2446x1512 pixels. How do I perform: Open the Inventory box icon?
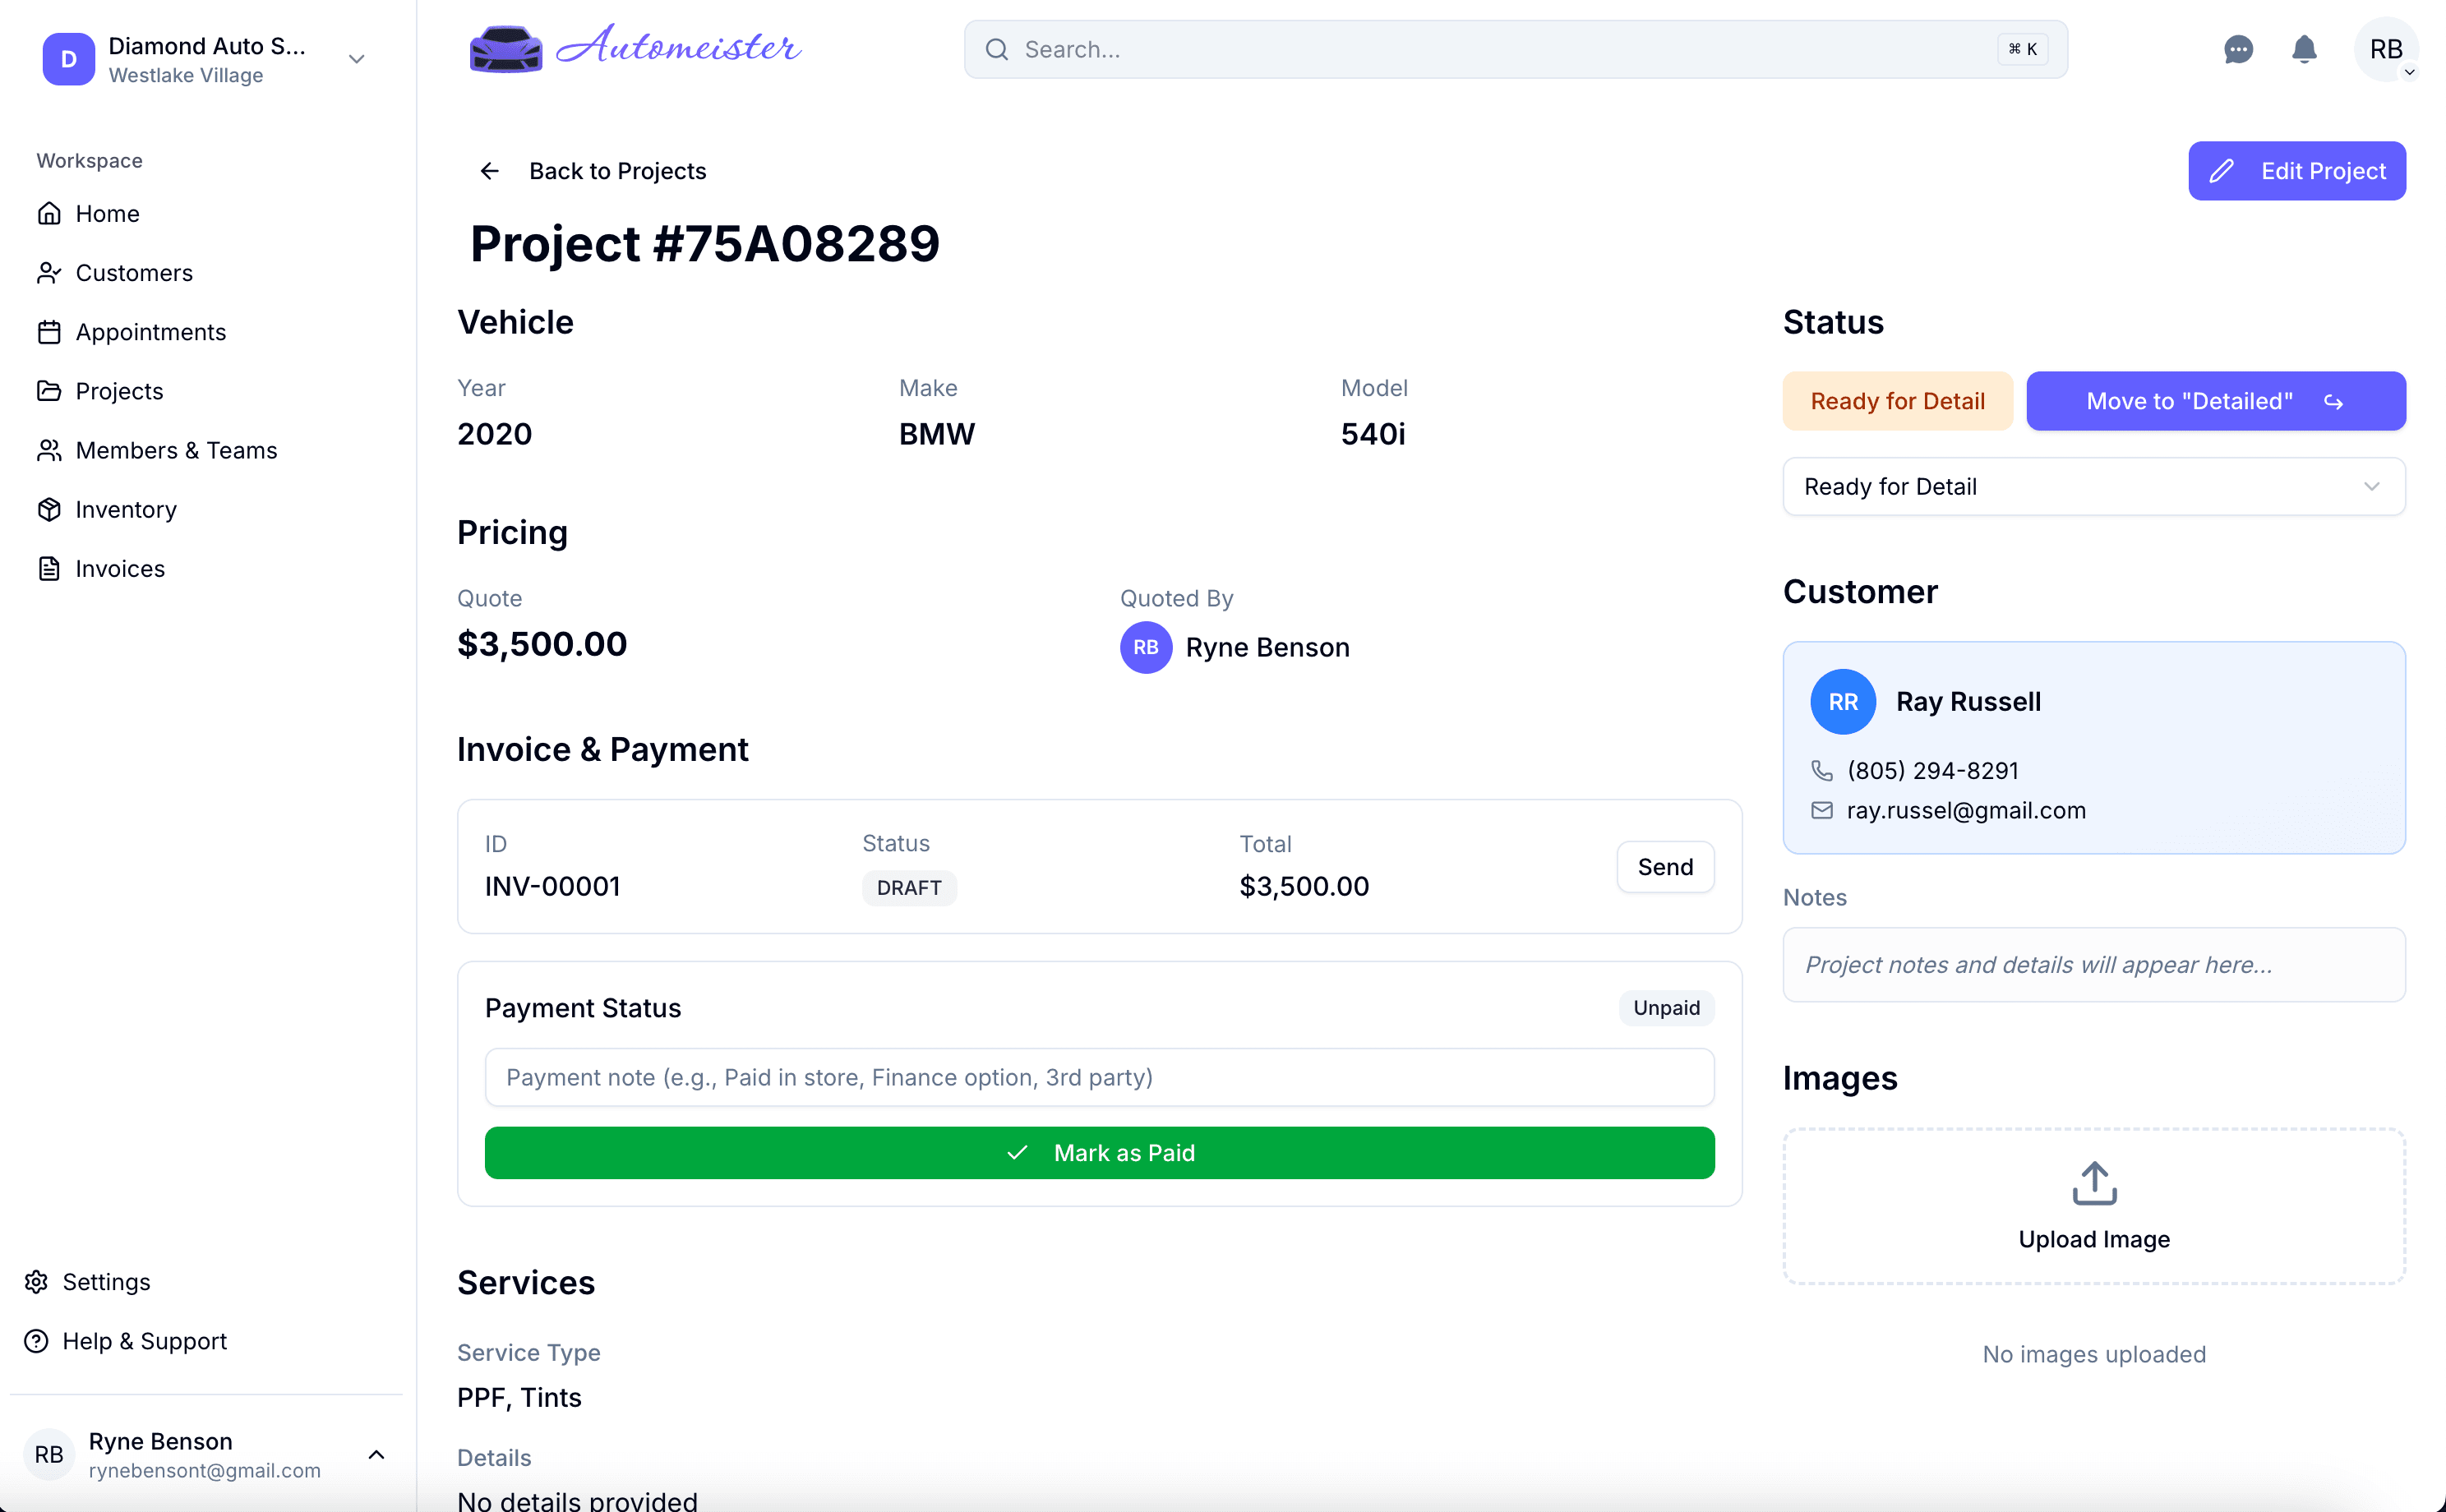click(49, 509)
